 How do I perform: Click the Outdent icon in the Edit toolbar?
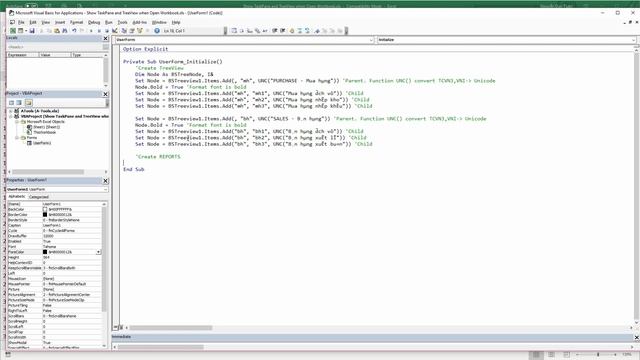282,31
